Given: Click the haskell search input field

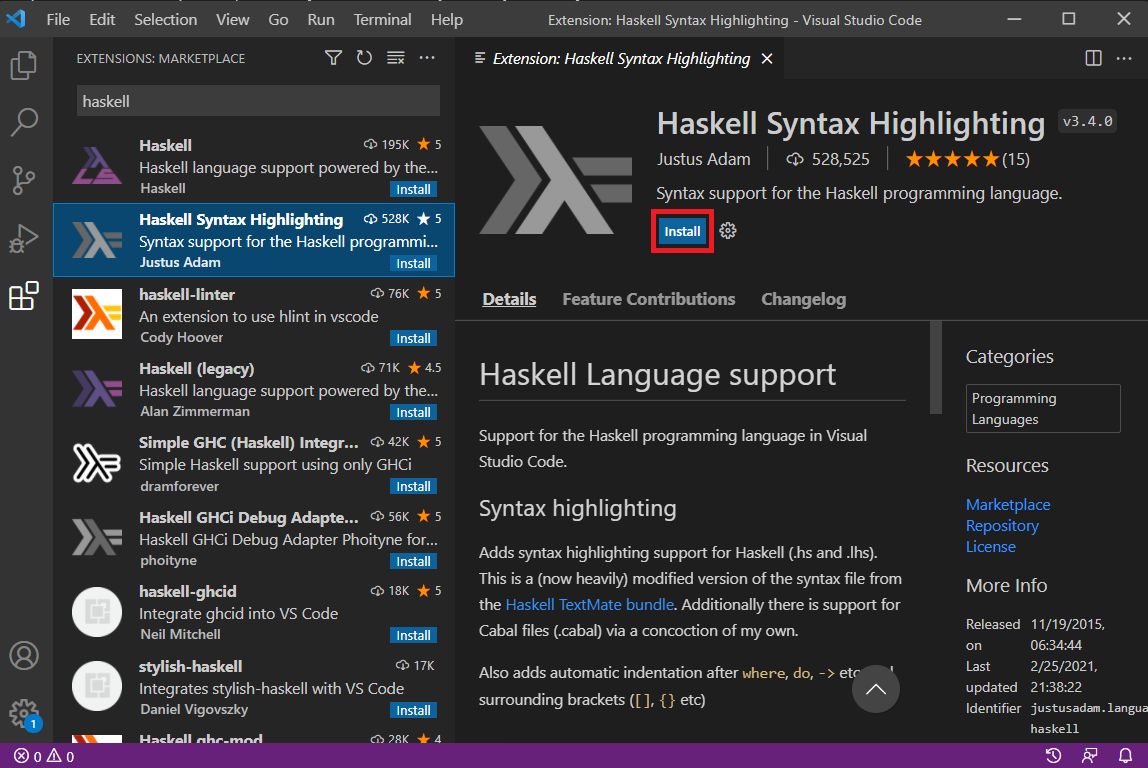Looking at the screenshot, I should coord(258,101).
